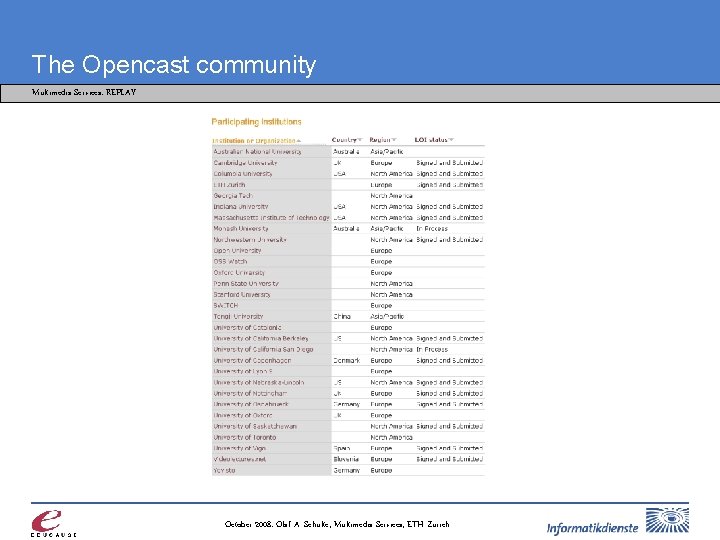Select University of Vigo row name
720x540 pixels.
[239, 448]
